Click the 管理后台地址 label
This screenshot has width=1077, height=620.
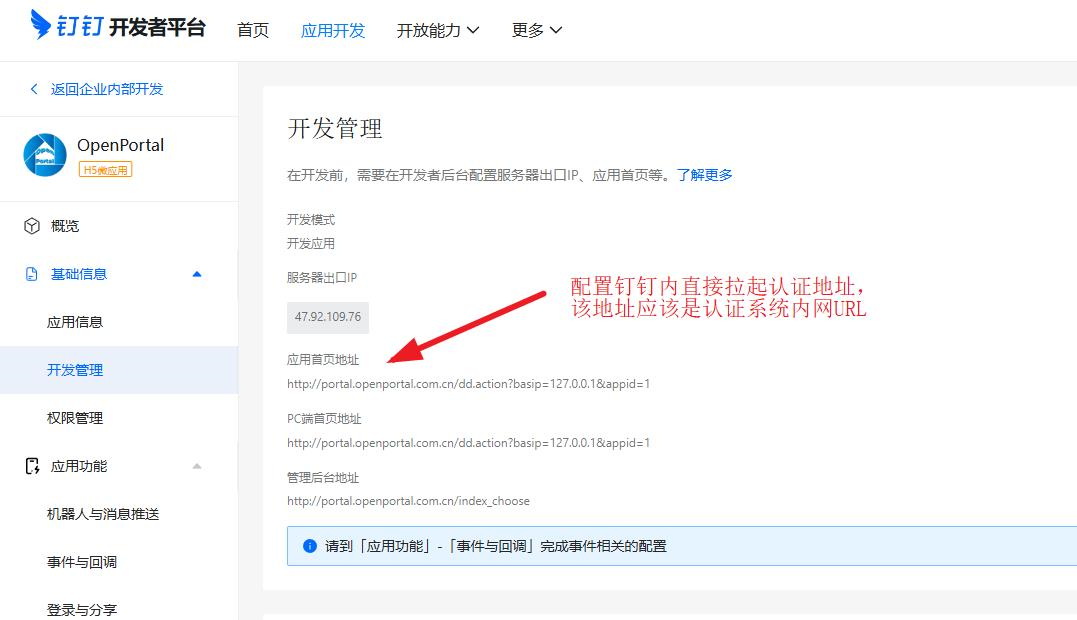tap(323, 478)
